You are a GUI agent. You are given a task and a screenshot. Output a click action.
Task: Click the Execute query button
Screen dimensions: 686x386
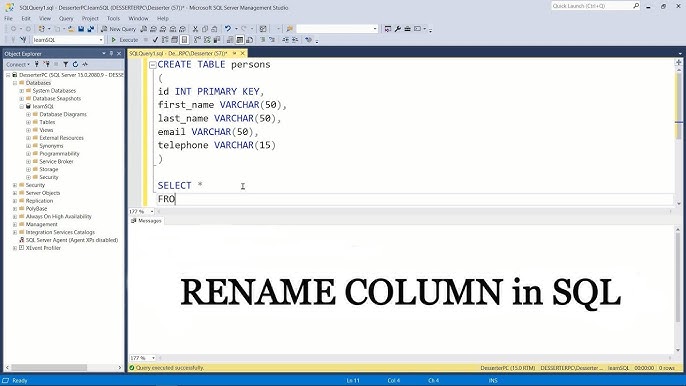tap(125, 40)
